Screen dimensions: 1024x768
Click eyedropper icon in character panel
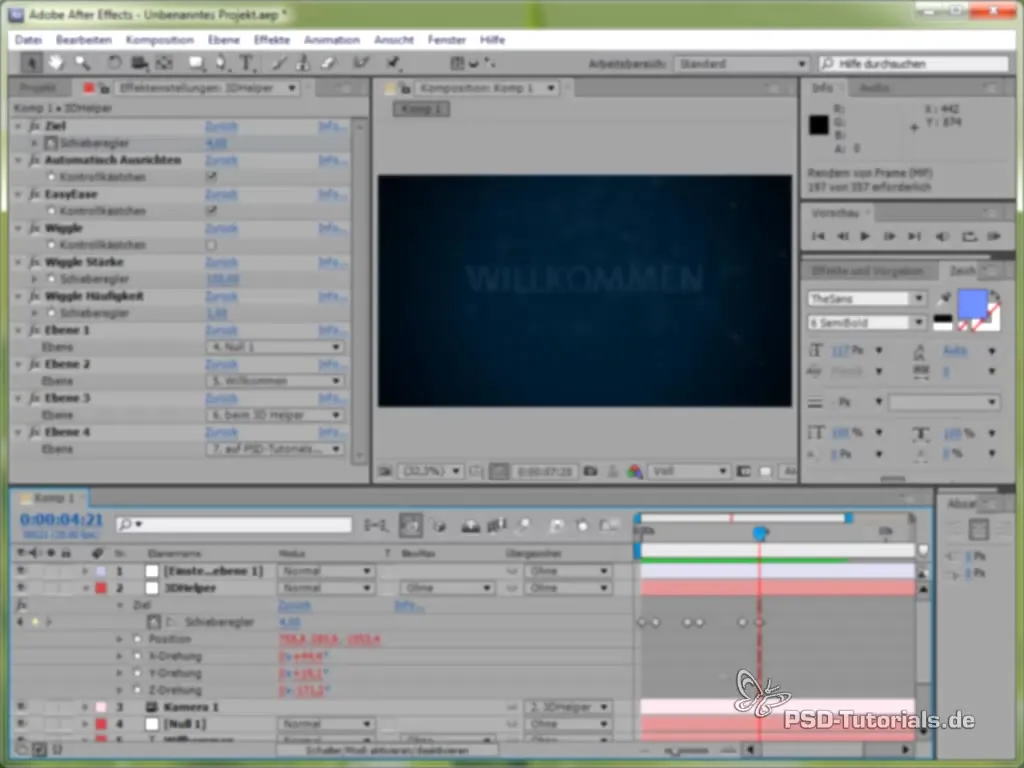(x=944, y=299)
